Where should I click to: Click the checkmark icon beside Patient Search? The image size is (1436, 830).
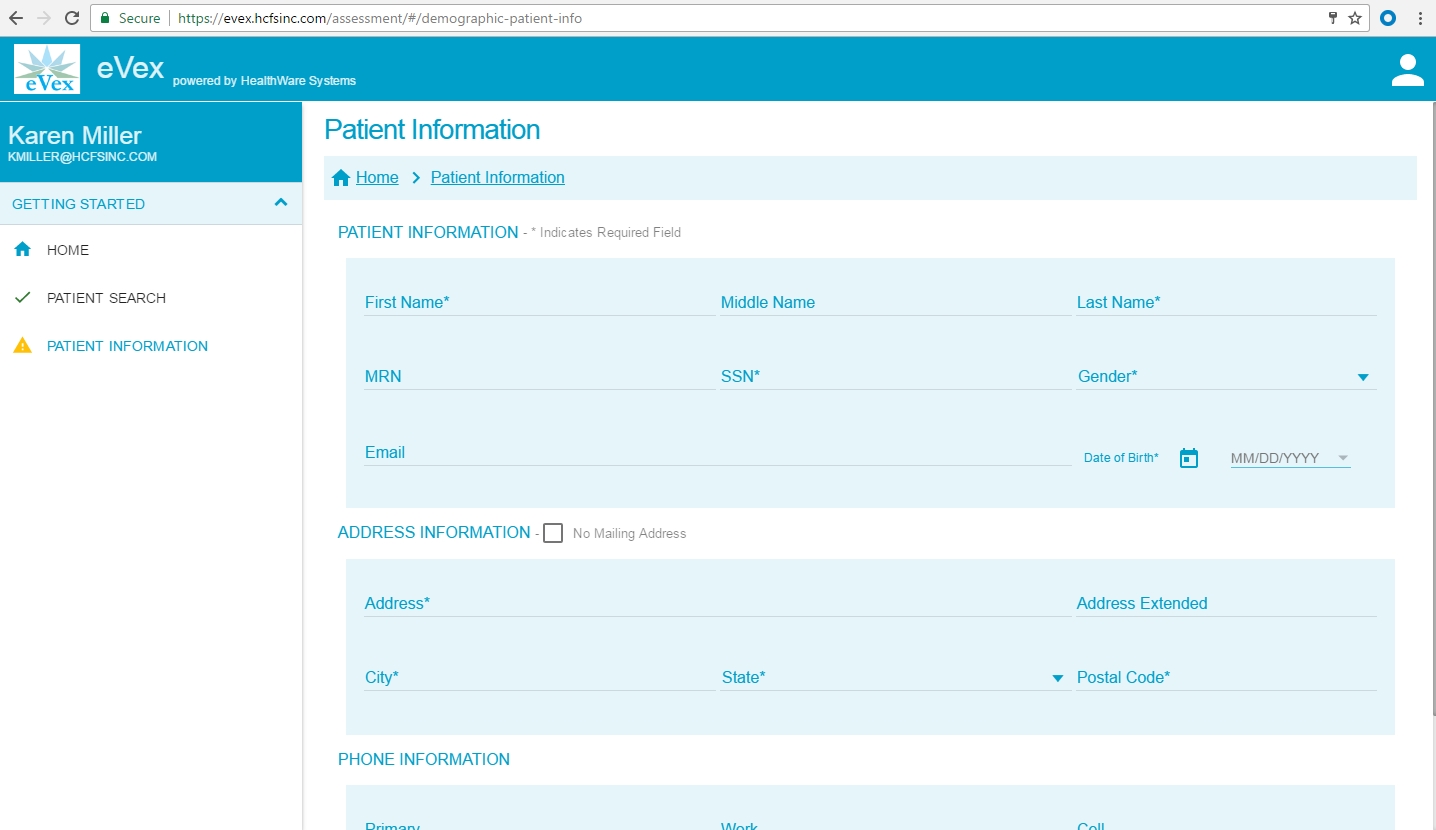[23, 298]
